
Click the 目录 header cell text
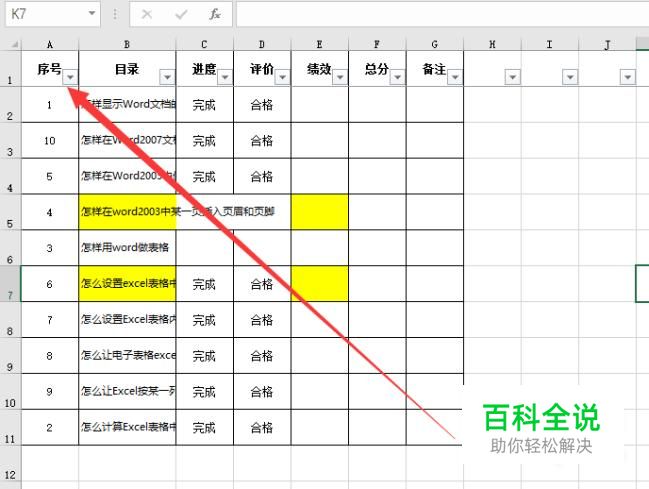click(127, 69)
